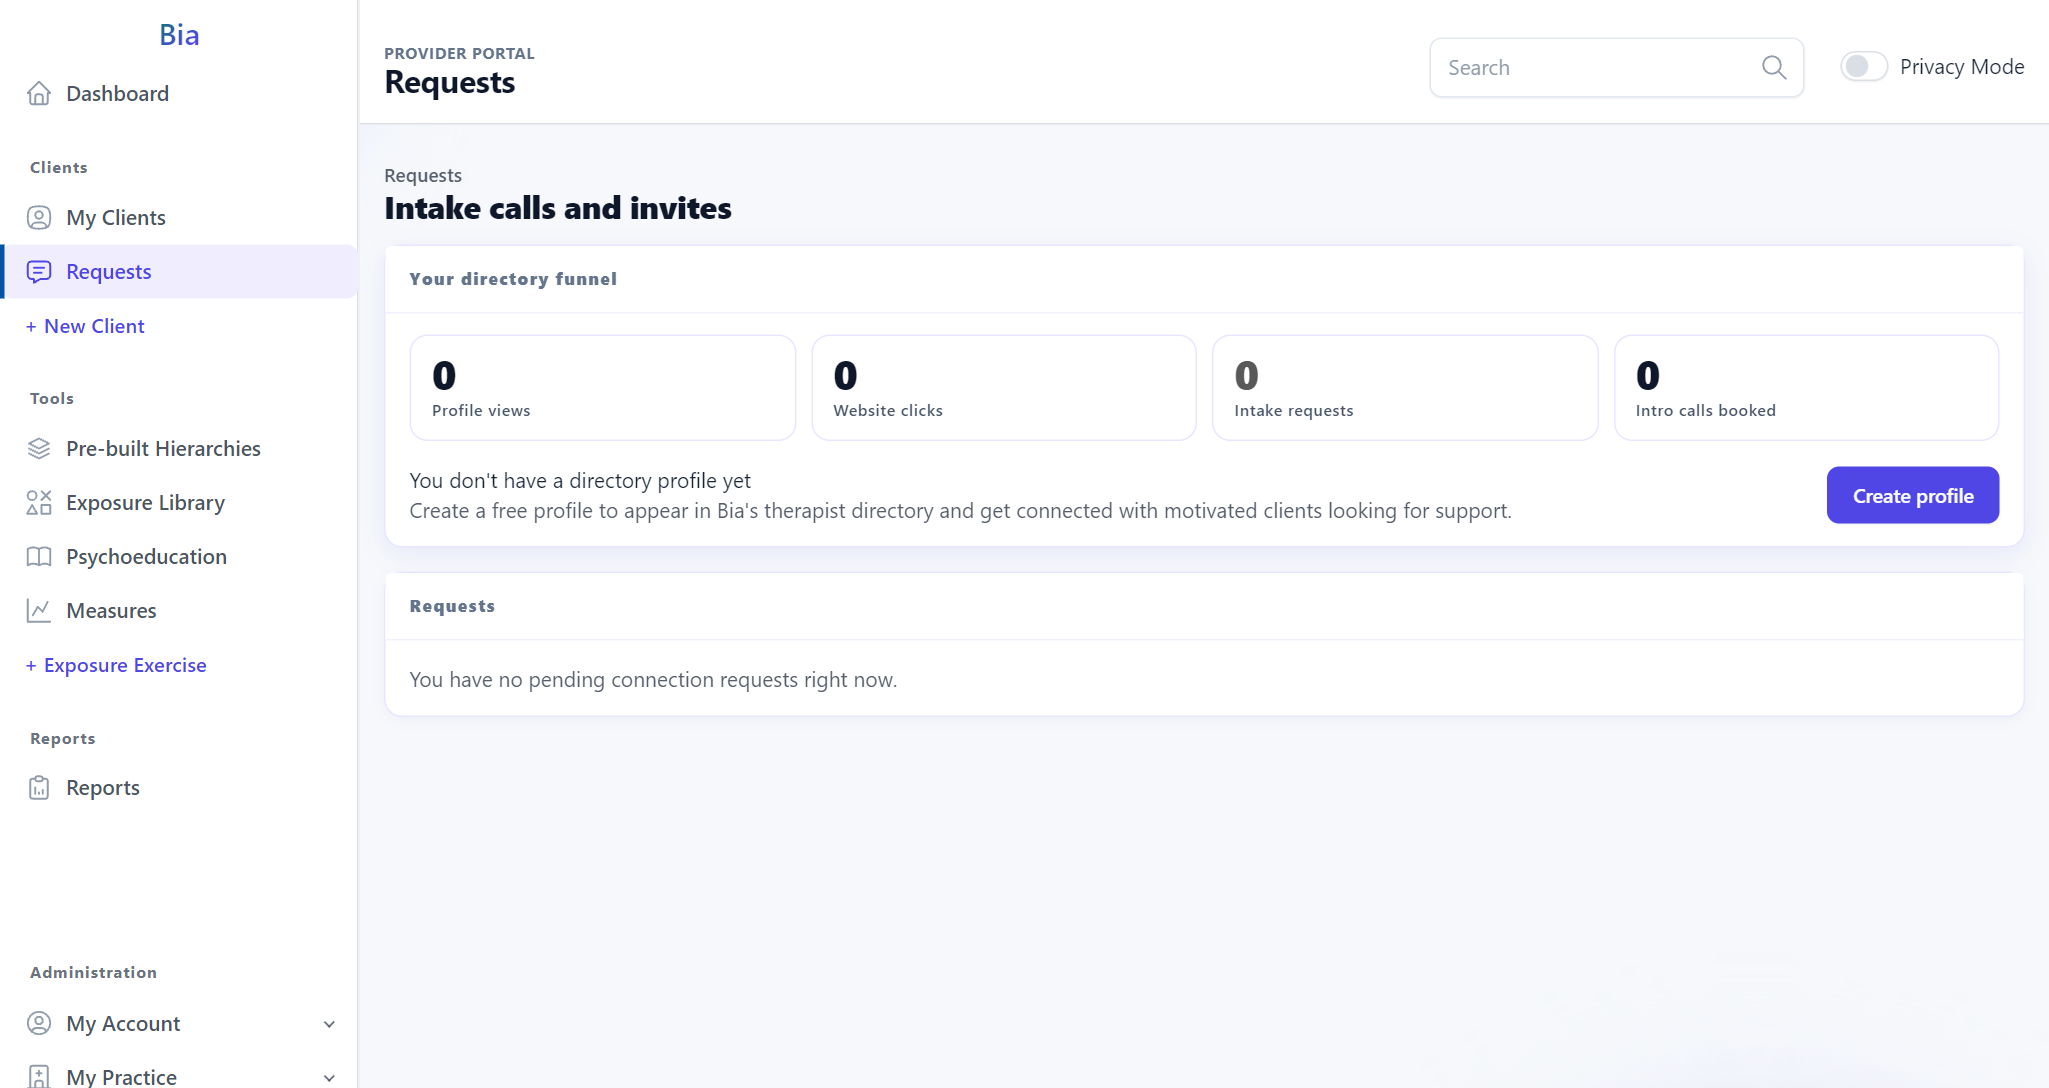Click the search magnifier icon
Viewport: 2049px width, 1088px height.
pyautogui.click(x=1774, y=68)
